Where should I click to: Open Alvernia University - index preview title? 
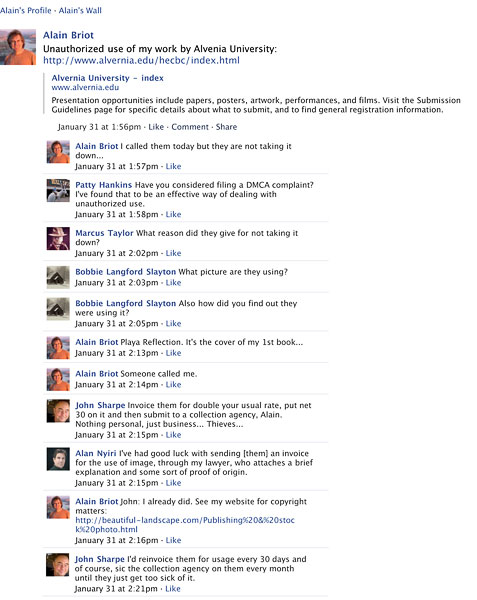[x=107, y=78]
